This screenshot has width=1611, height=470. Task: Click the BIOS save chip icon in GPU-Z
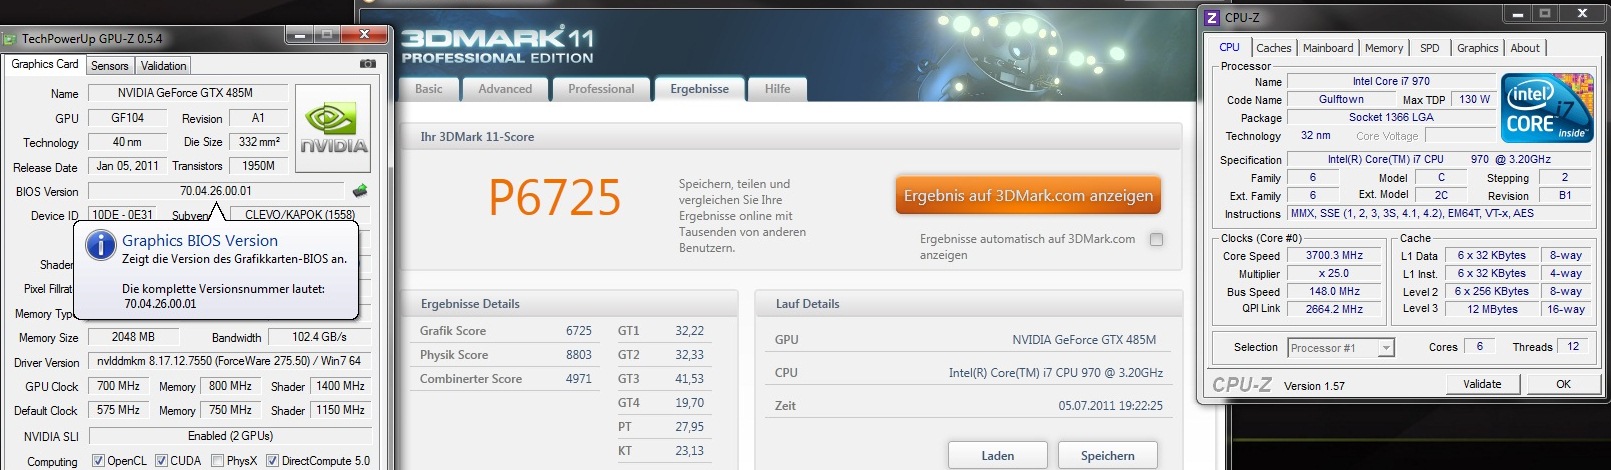[360, 190]
